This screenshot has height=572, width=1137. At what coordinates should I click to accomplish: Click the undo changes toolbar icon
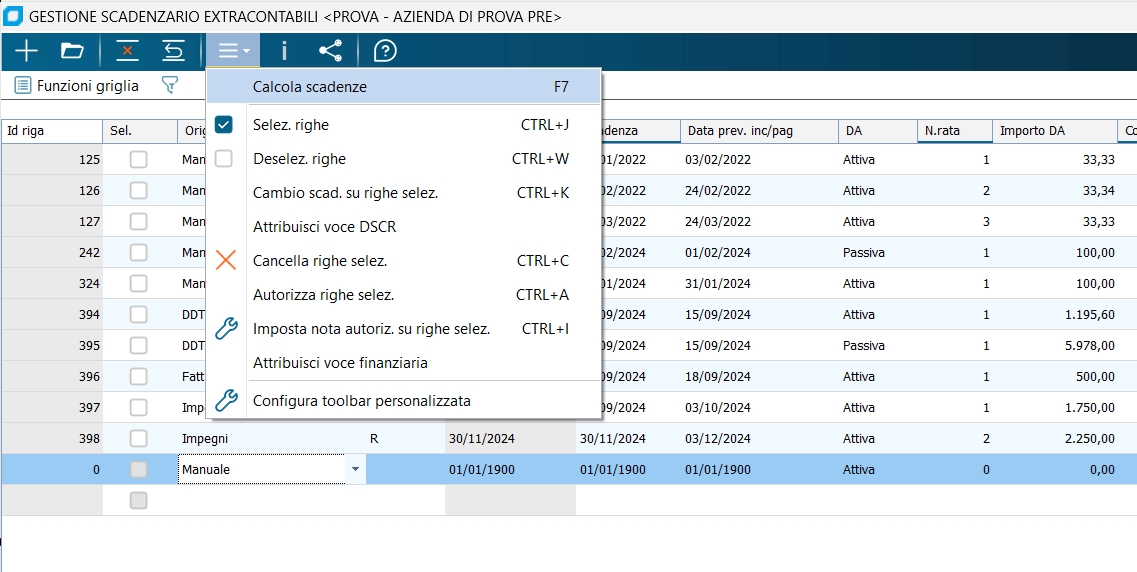click(174, 51)
